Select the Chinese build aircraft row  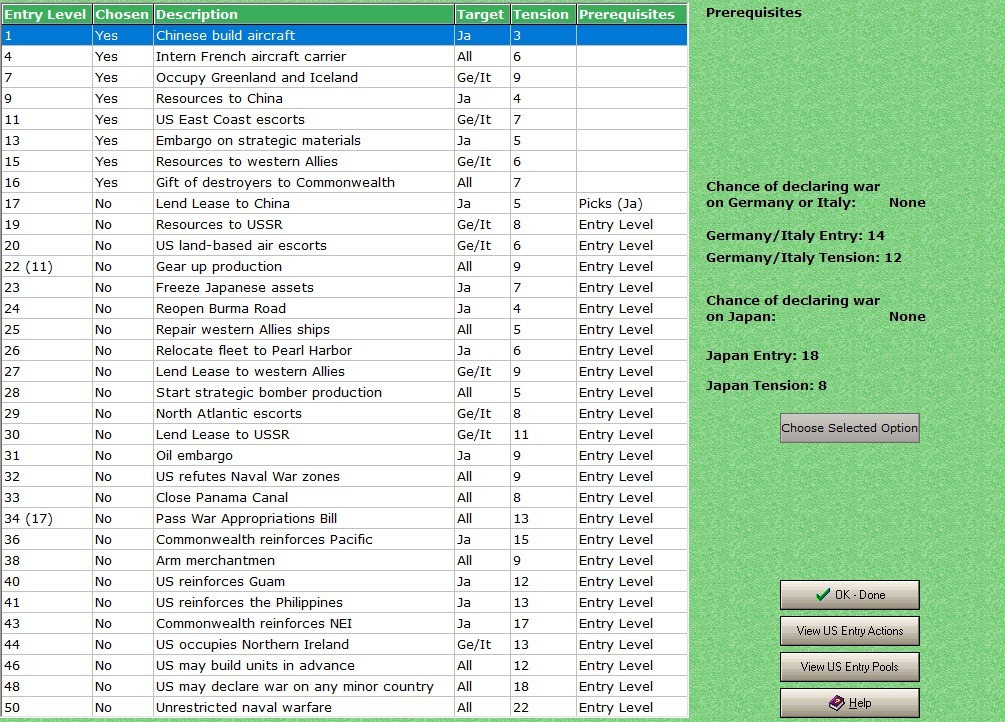coord(345,35)
